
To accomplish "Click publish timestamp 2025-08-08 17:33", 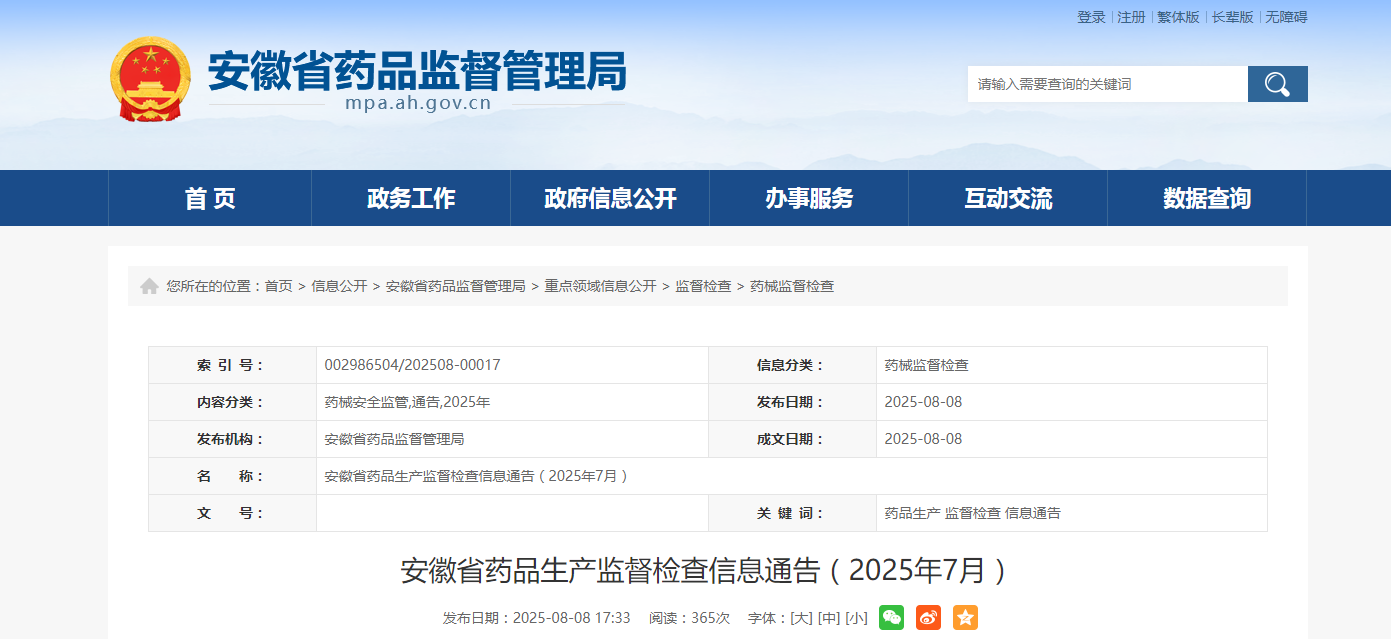I will 571,618.
